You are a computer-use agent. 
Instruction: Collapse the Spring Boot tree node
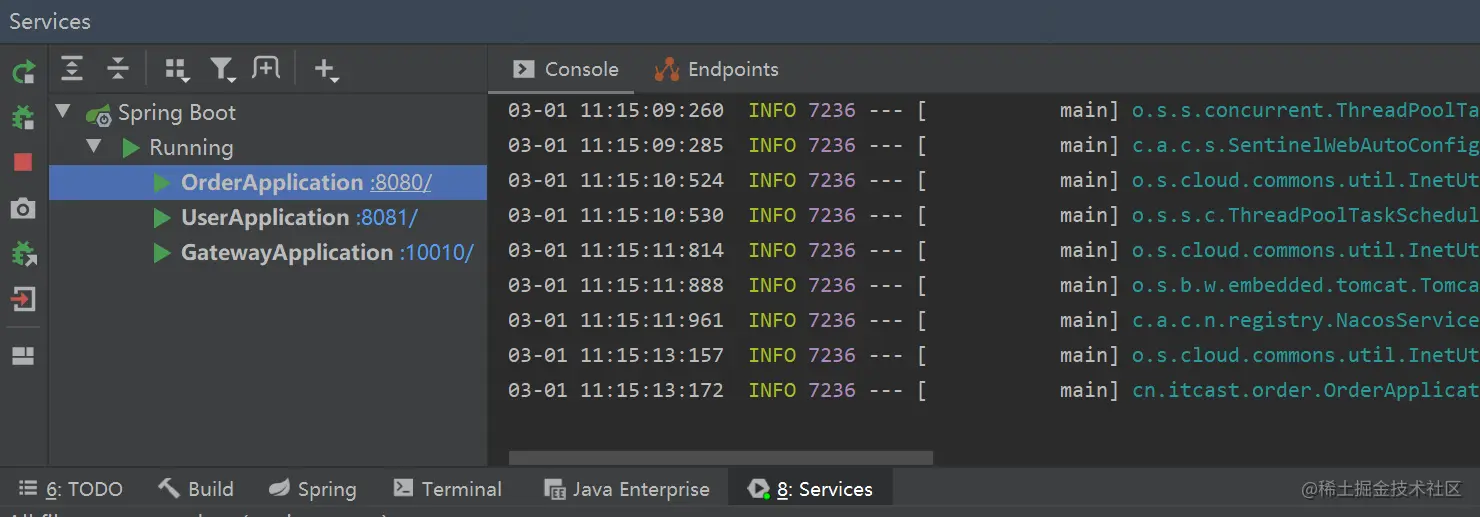point(63,111)
